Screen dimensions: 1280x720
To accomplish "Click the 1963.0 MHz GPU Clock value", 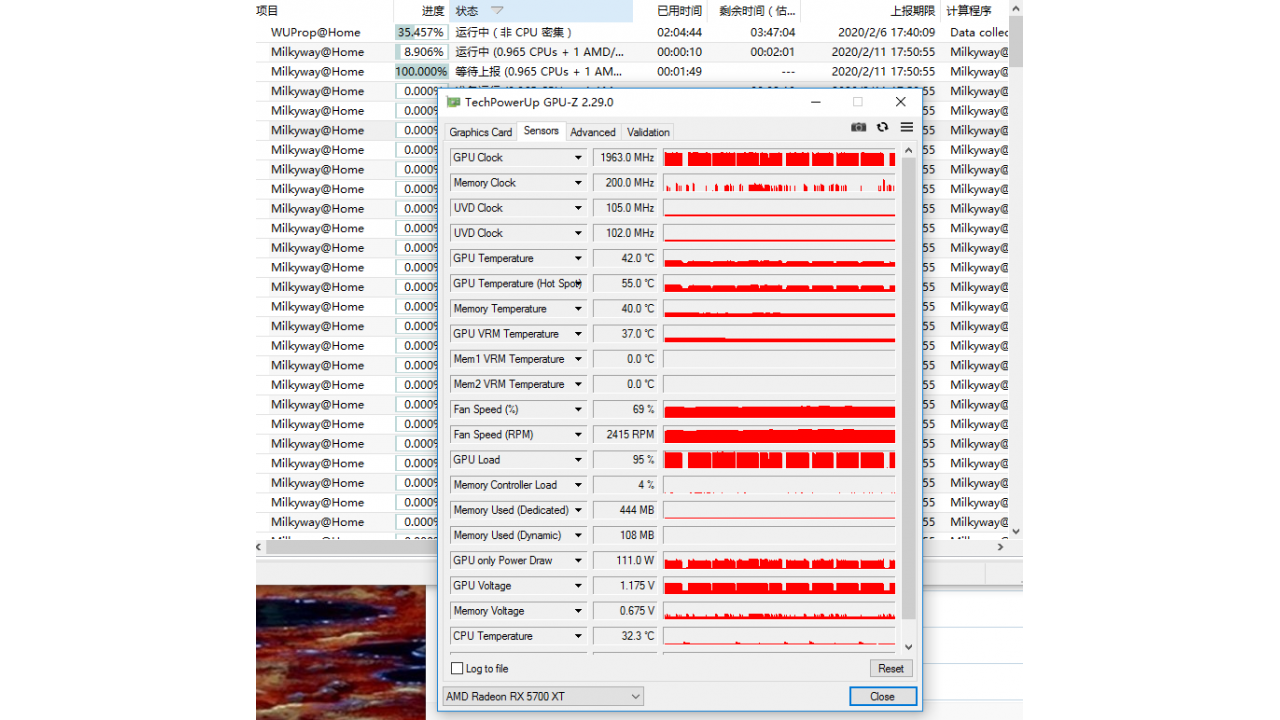I will click(625, 158).
